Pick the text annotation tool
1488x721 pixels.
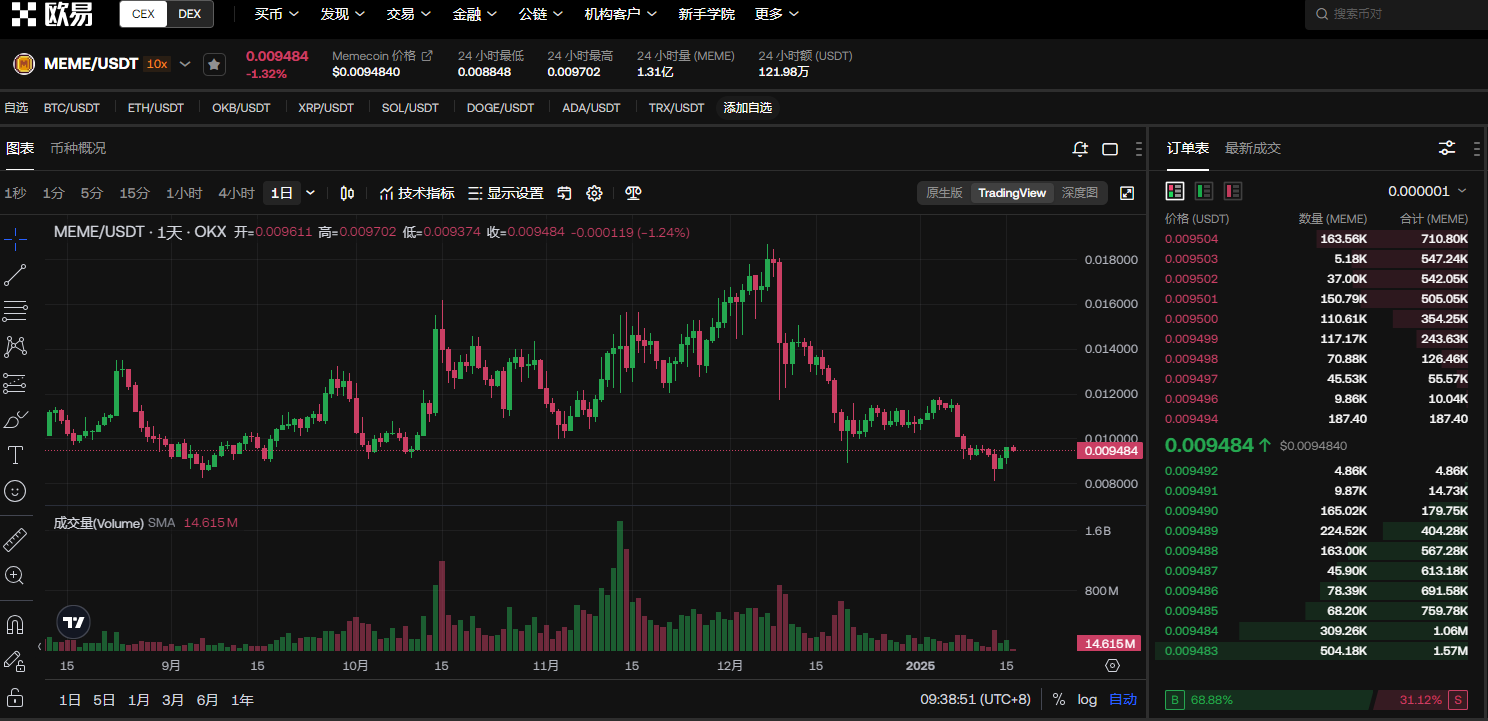[15, 455]
